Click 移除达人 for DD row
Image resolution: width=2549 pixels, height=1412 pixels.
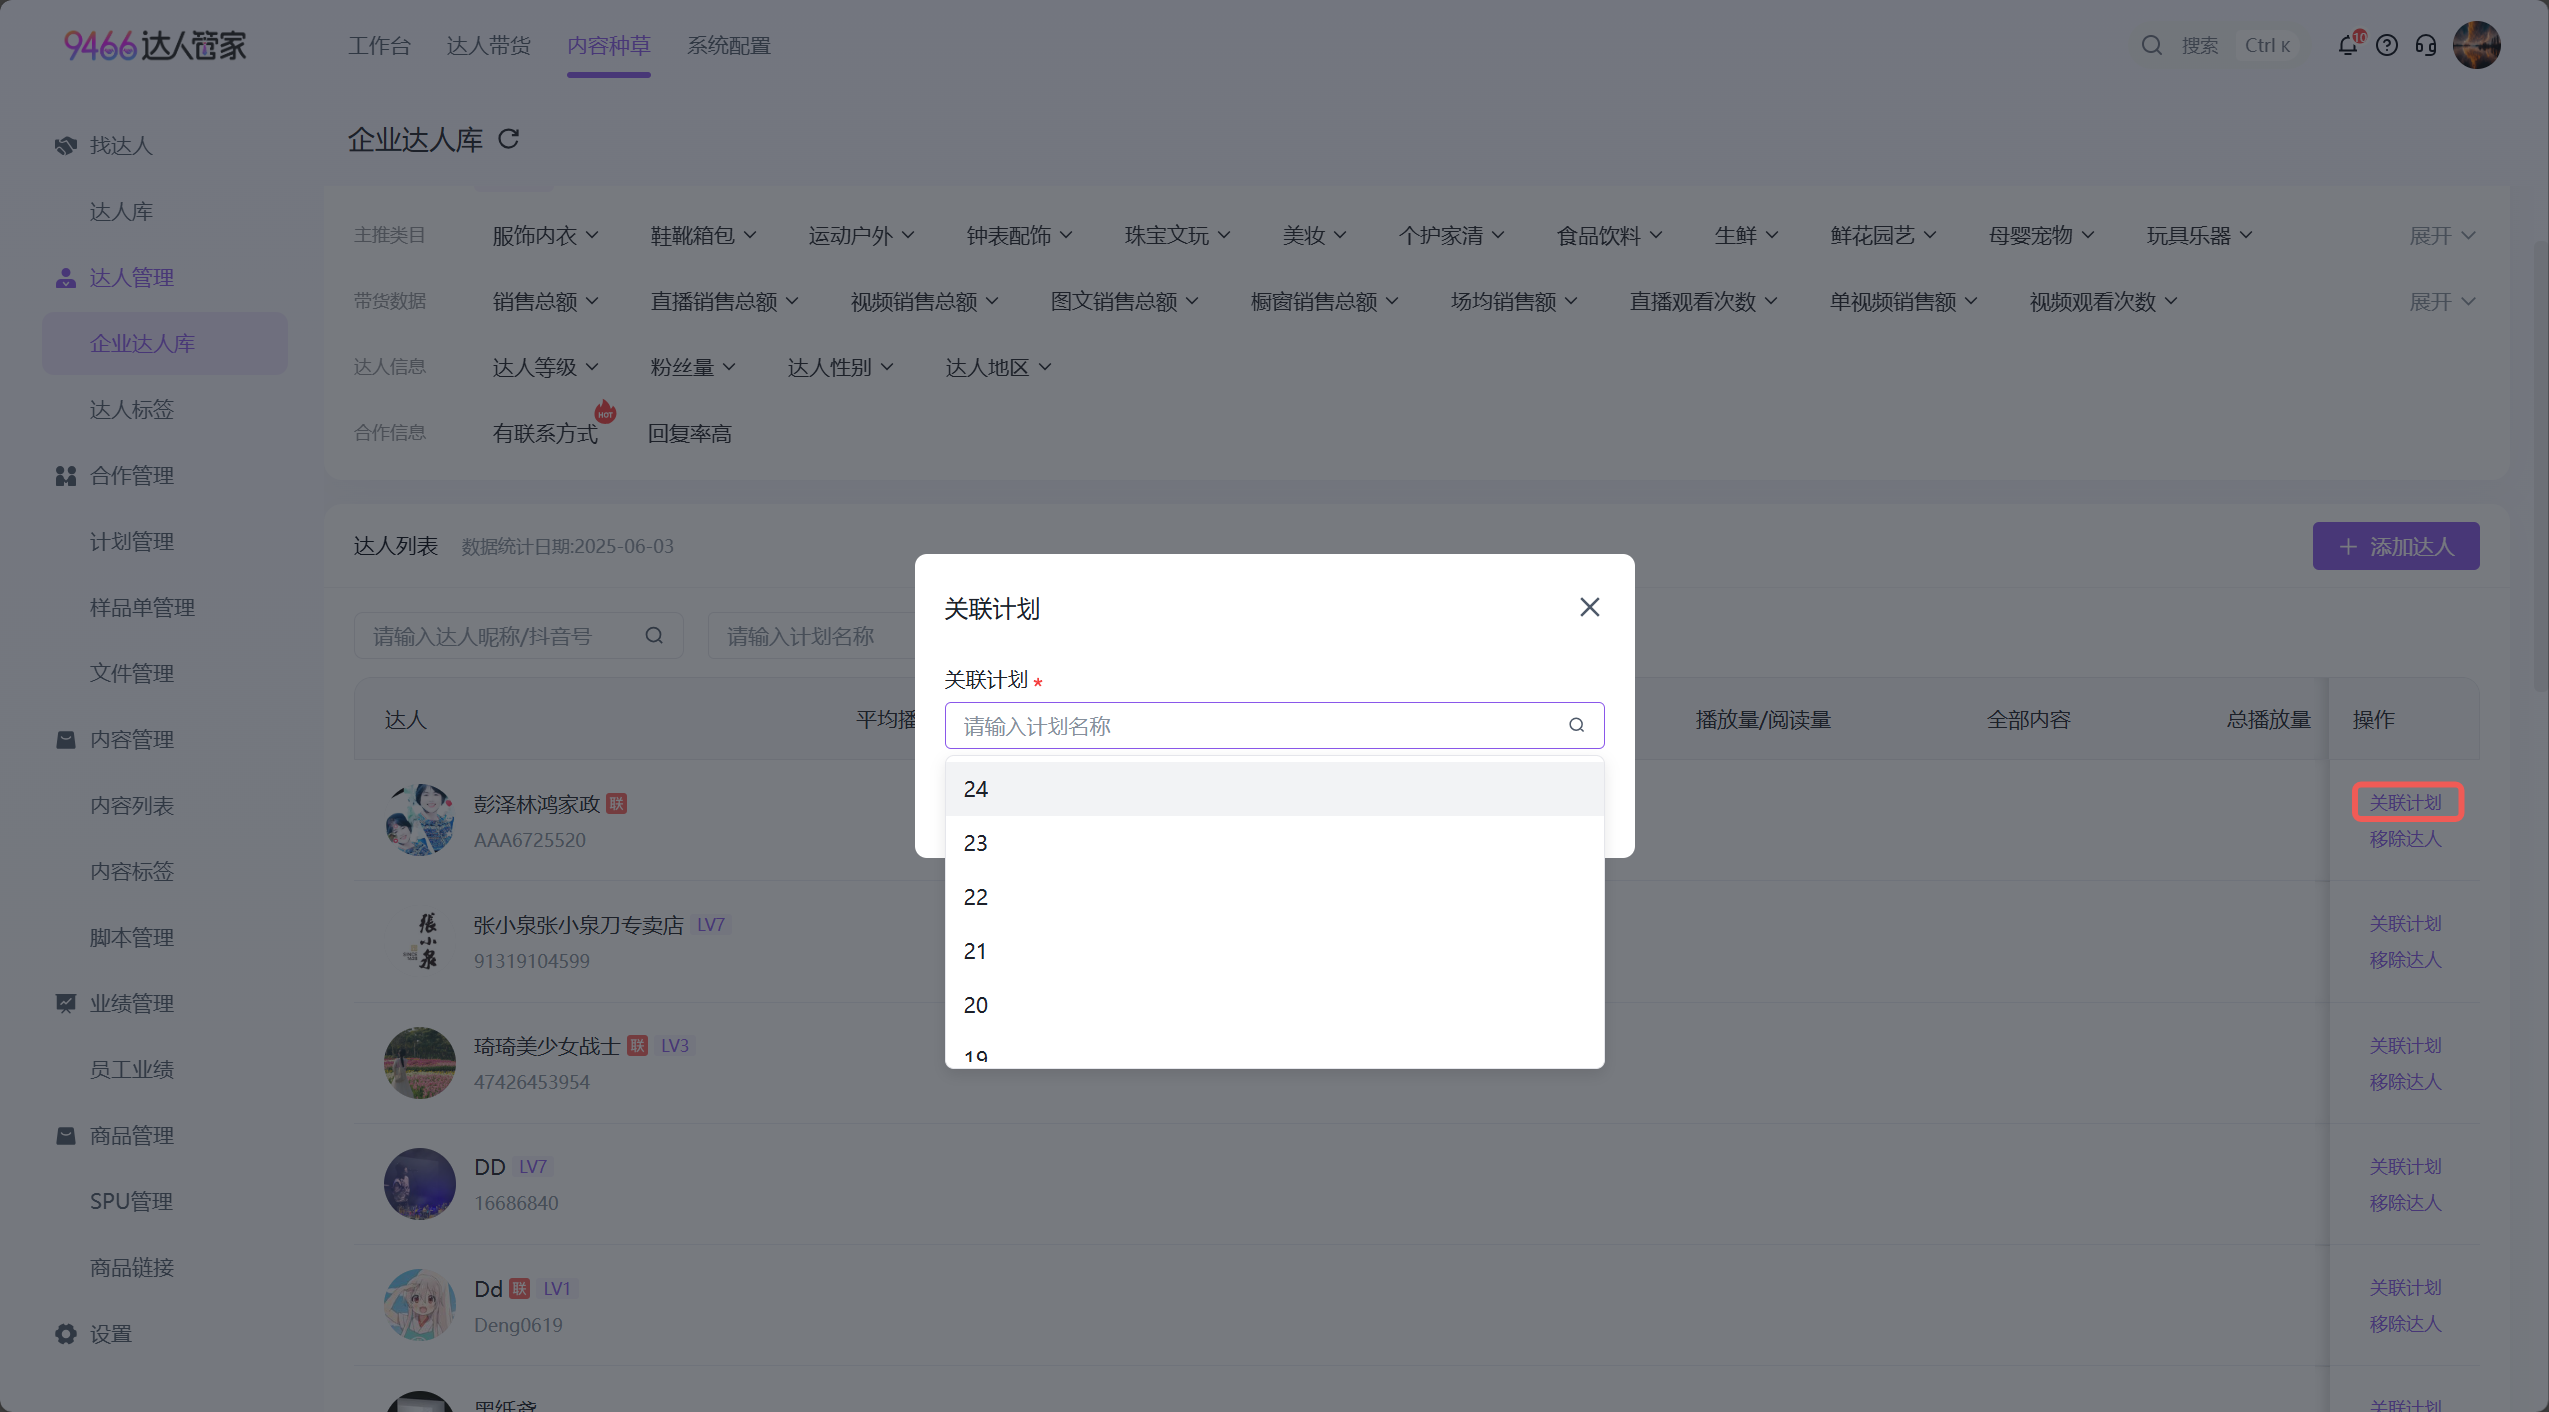pos(2405,1203)
